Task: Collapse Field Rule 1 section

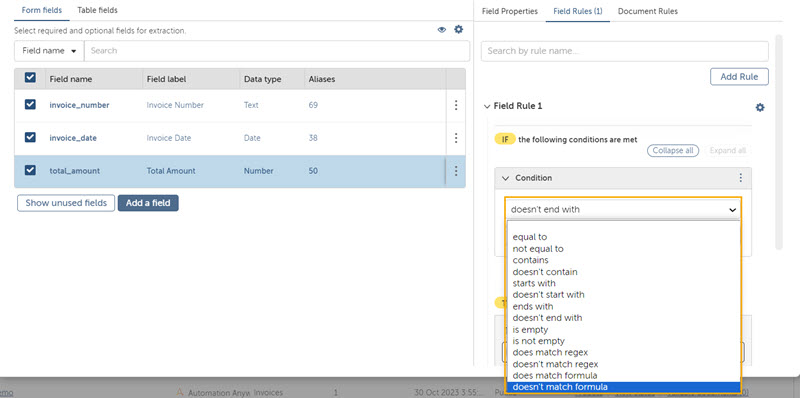Action: pos(486,106)
